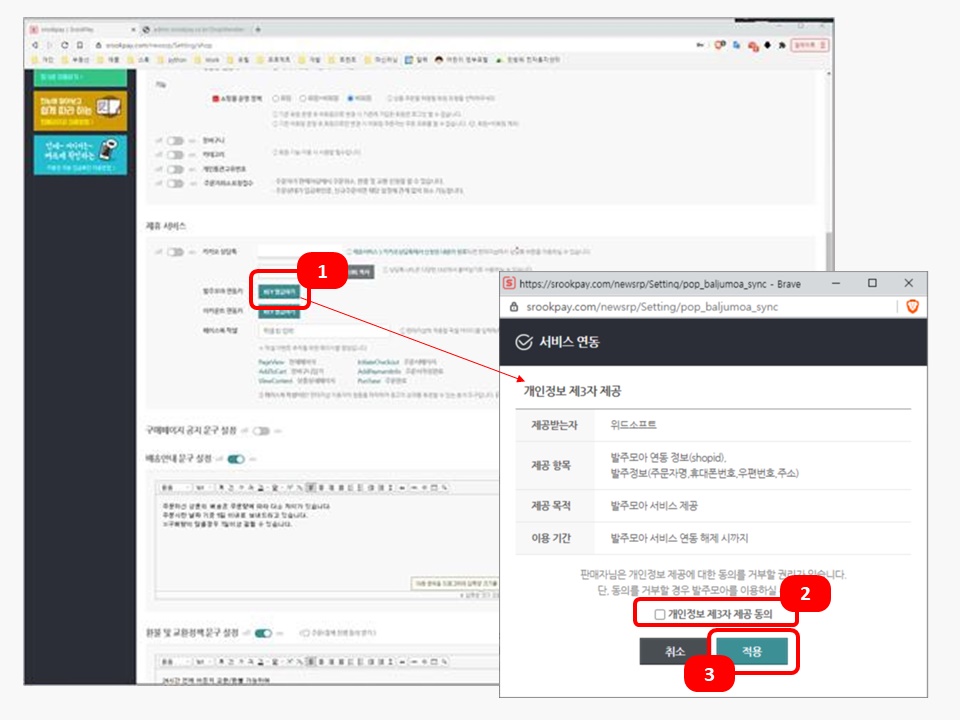960x720 pixels.
Task: Click the Brave shield icon in popup
Action: pos(912,307)
